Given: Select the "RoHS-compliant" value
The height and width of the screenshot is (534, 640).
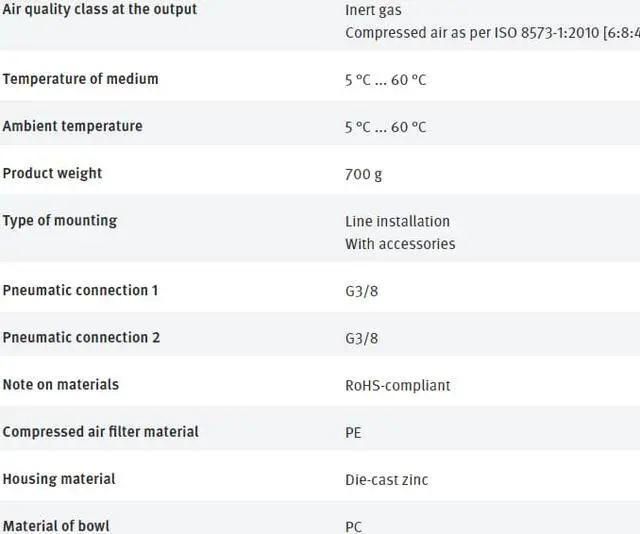Looking at the screenshot, I should coord(397,385).
